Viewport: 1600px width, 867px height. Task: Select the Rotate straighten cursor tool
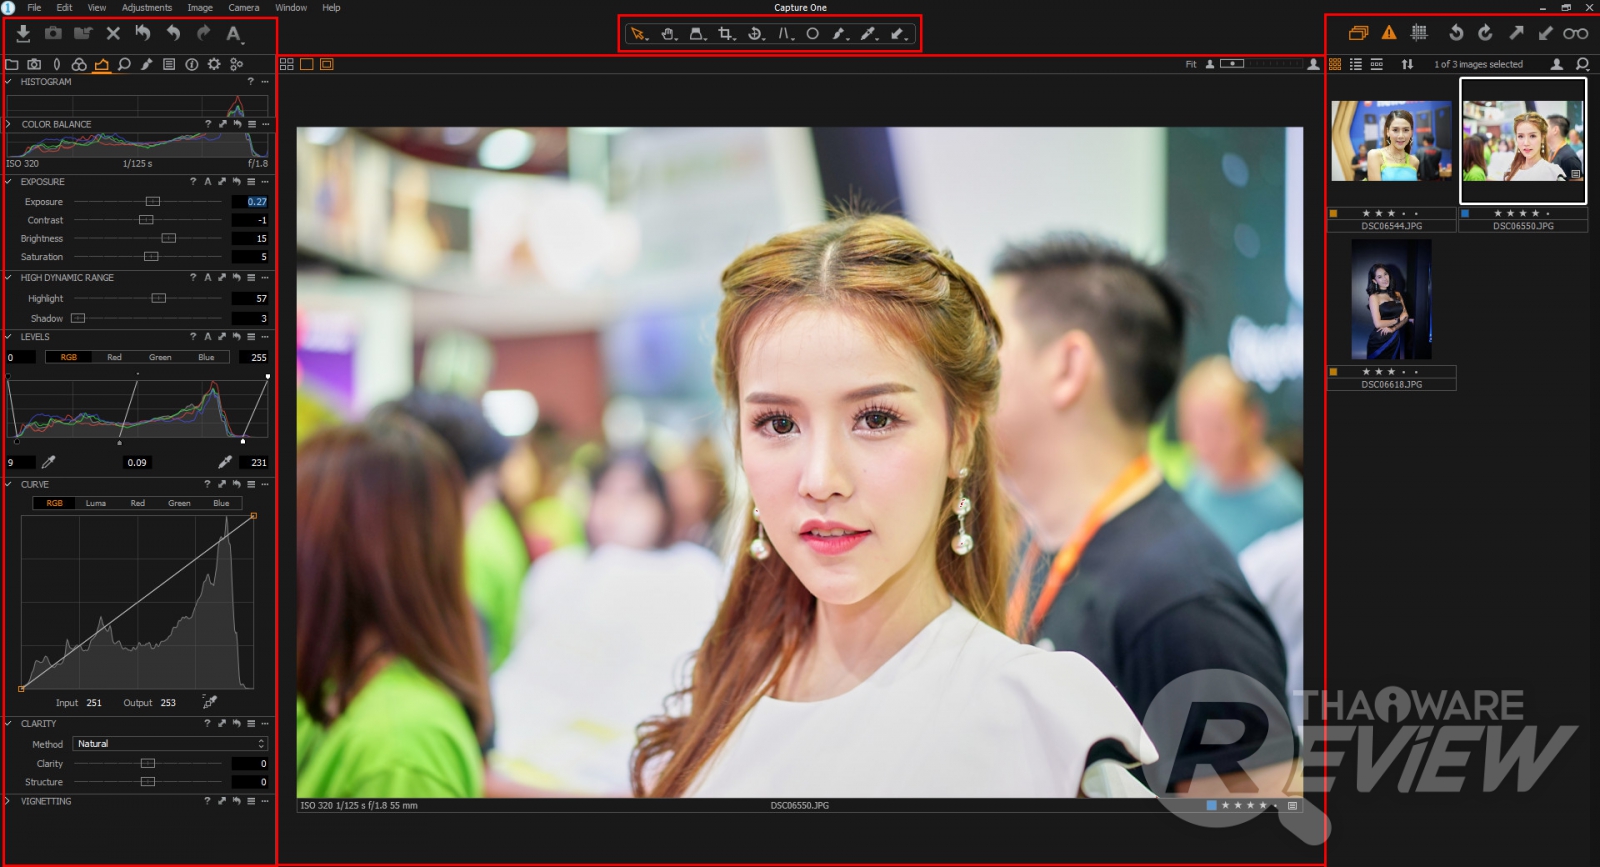tap(756, 34)
